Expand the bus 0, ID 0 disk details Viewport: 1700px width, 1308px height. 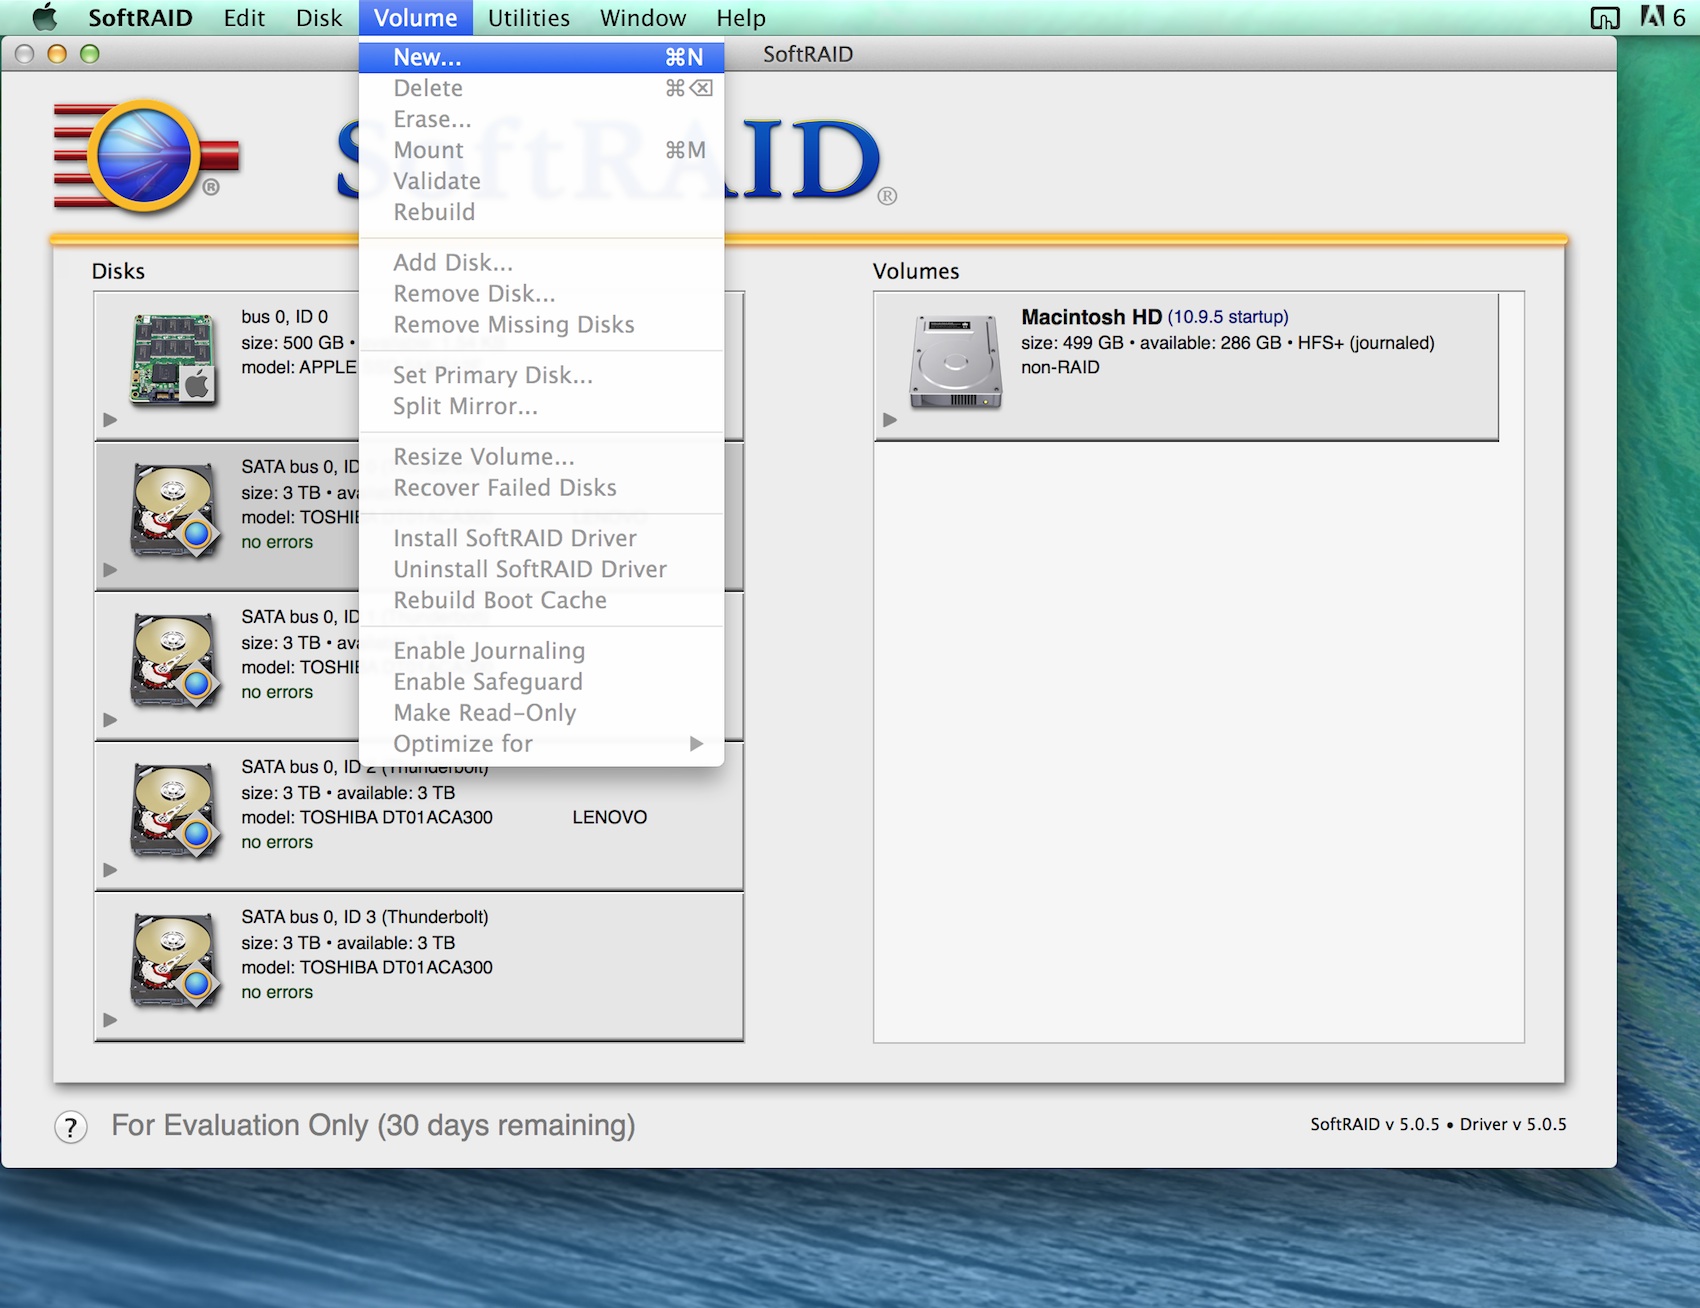[x=110, y=420]
